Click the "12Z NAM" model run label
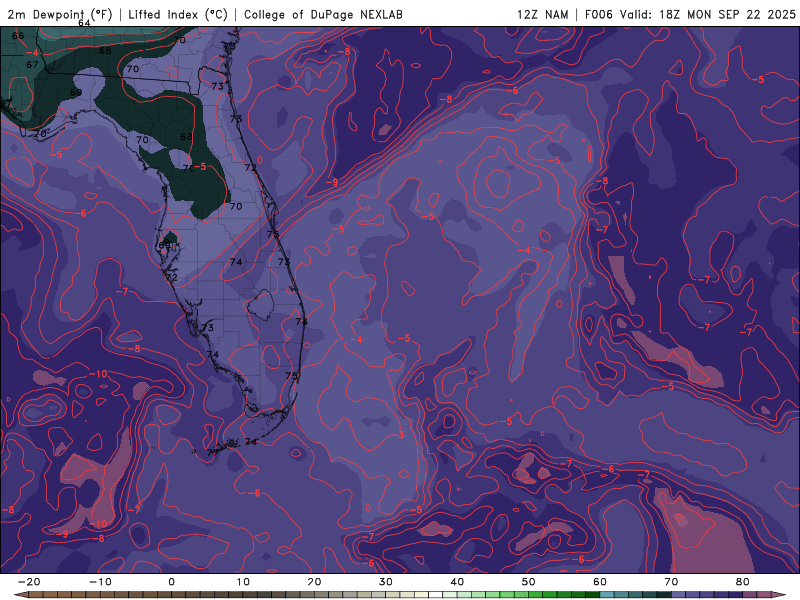 pyautogui.click(x=542, y=14)
